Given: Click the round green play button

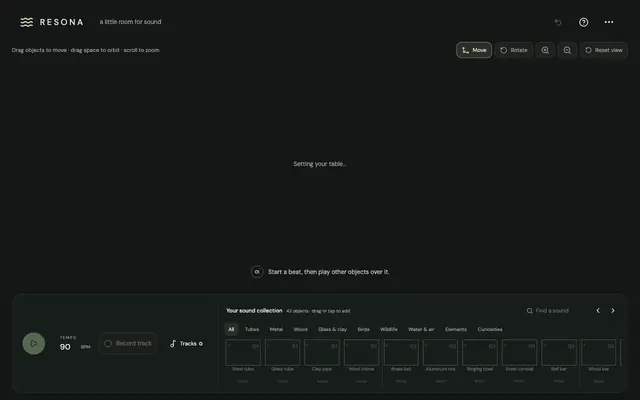Looking at the screenshot, I should point(34,344).
